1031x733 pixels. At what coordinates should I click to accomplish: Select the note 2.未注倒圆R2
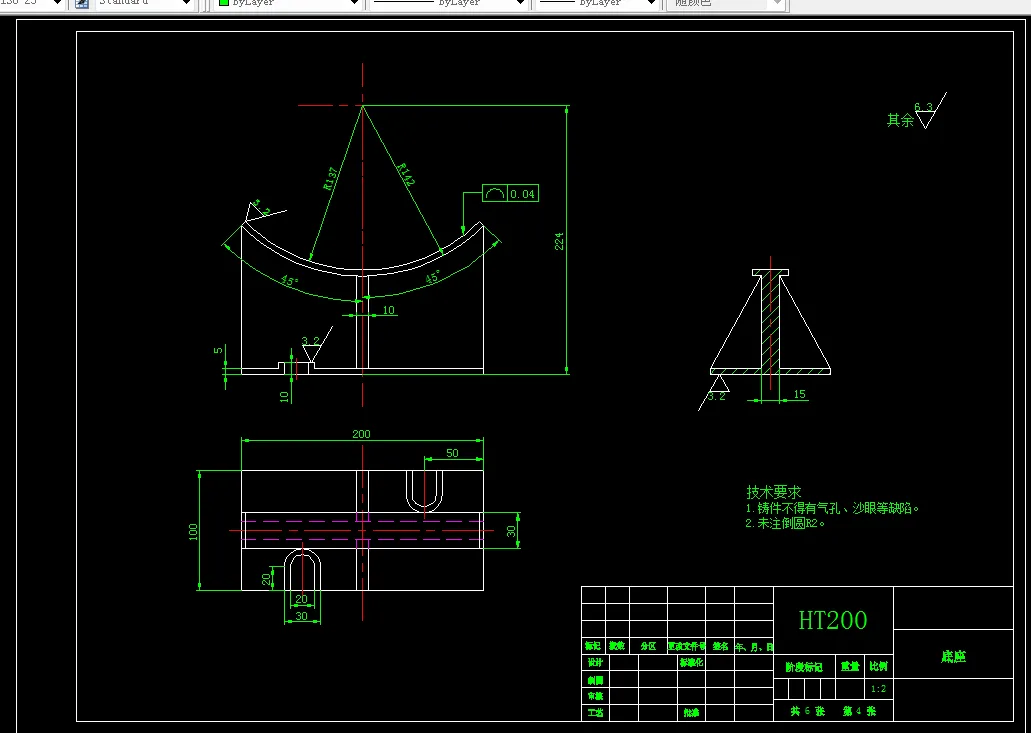point(785,523)
